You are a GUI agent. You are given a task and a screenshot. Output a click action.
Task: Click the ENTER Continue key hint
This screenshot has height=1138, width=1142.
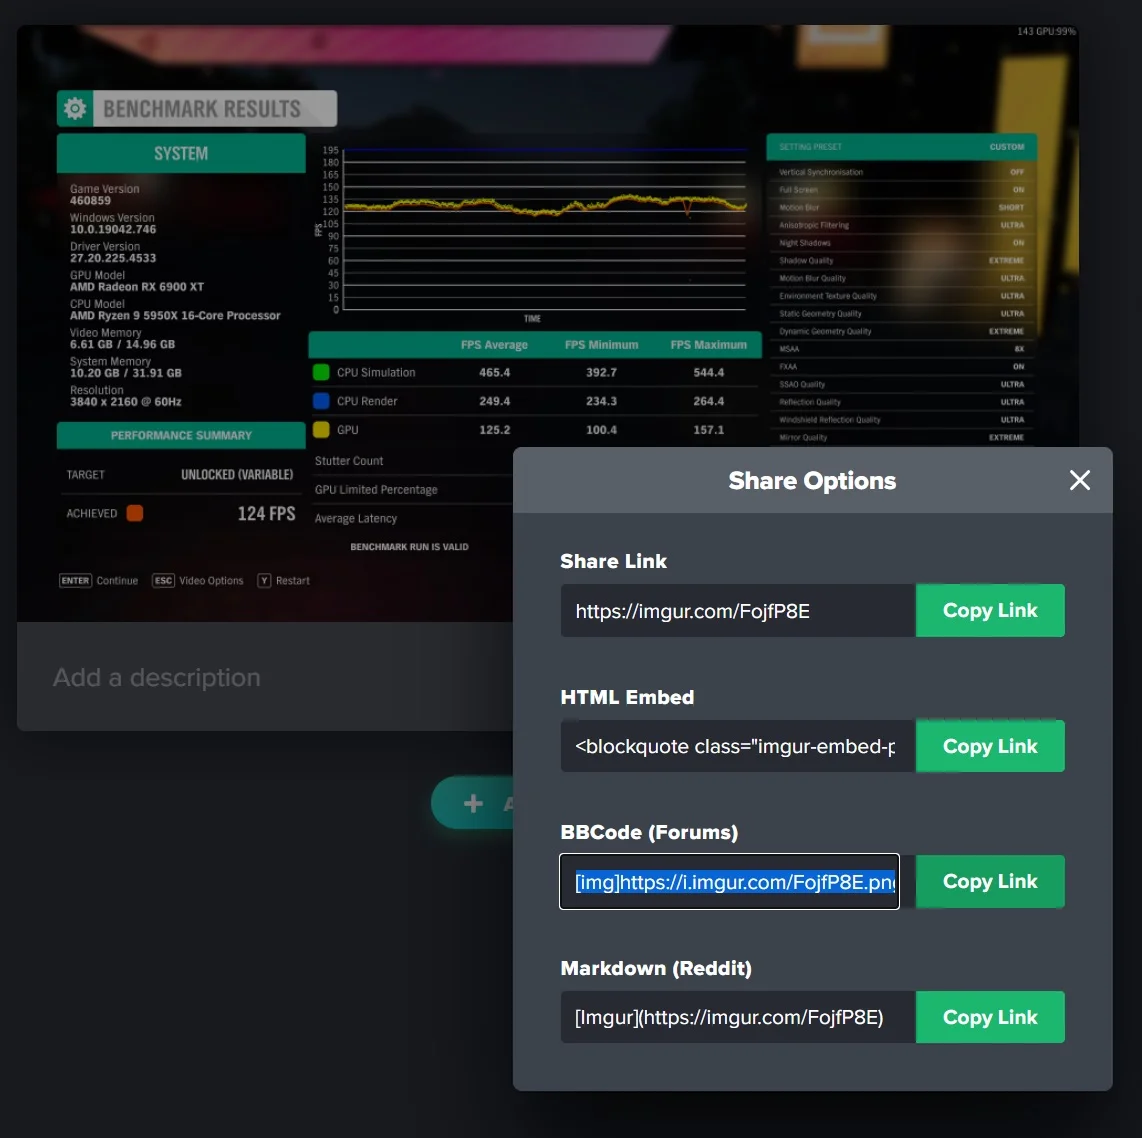(98, 580)
